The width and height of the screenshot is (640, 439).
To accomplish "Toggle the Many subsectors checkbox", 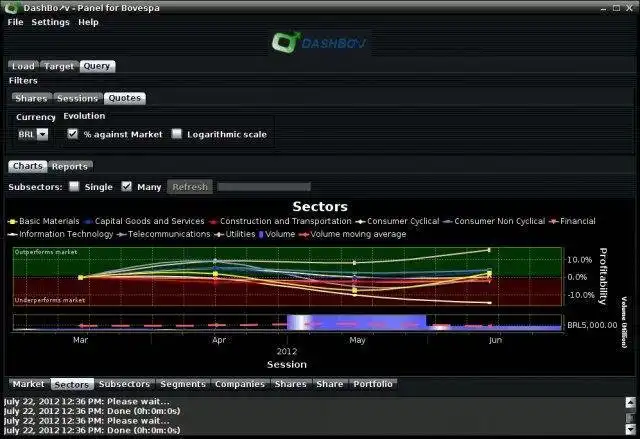I will 127,186.
